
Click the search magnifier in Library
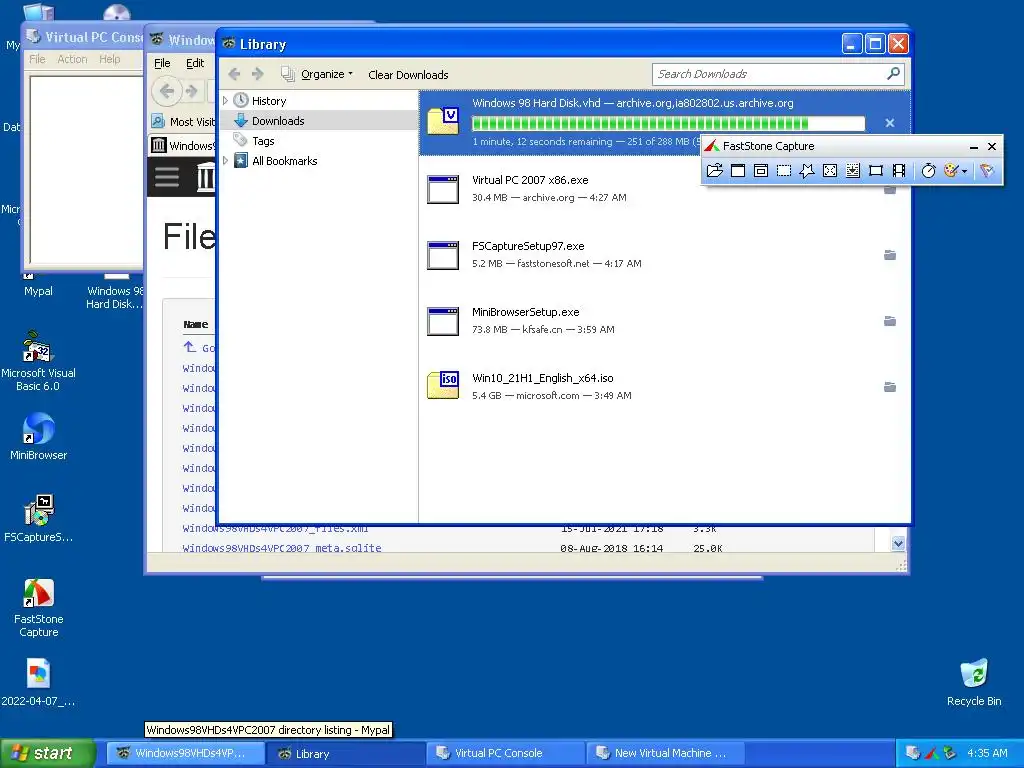pyautogui.click(x=894, y=74)
